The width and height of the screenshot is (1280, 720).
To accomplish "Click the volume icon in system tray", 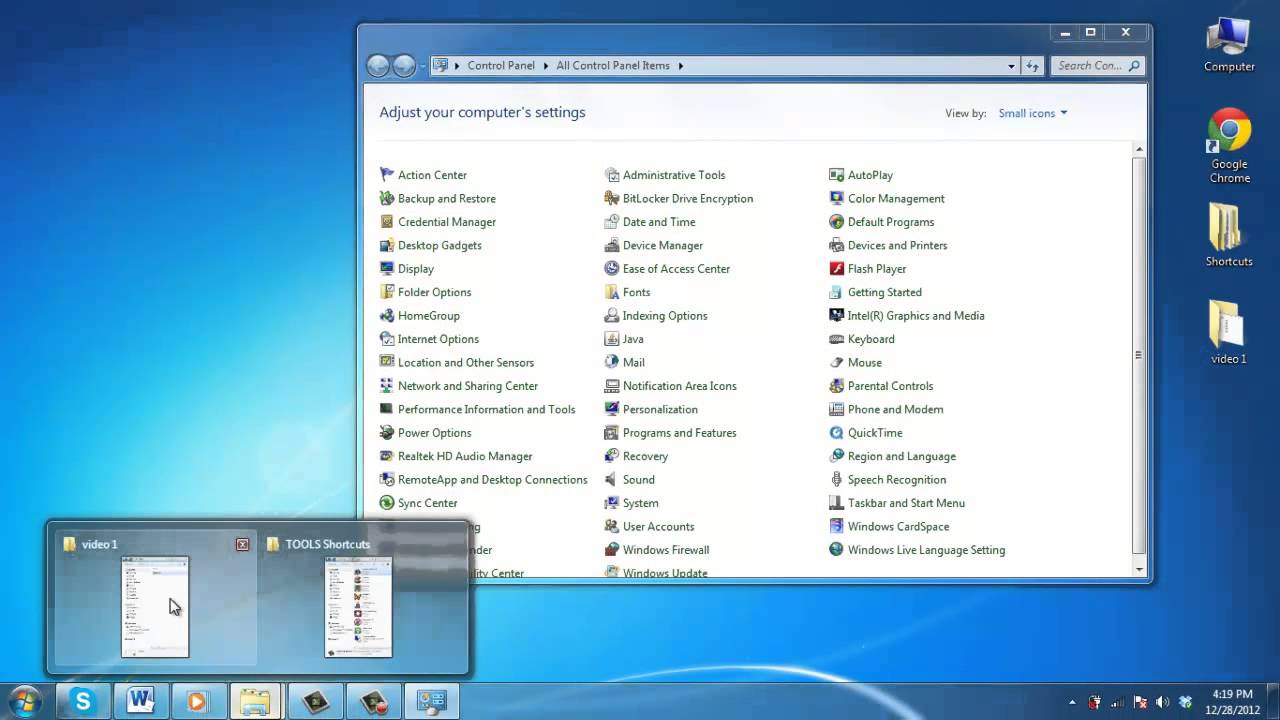I will 1162,702.
